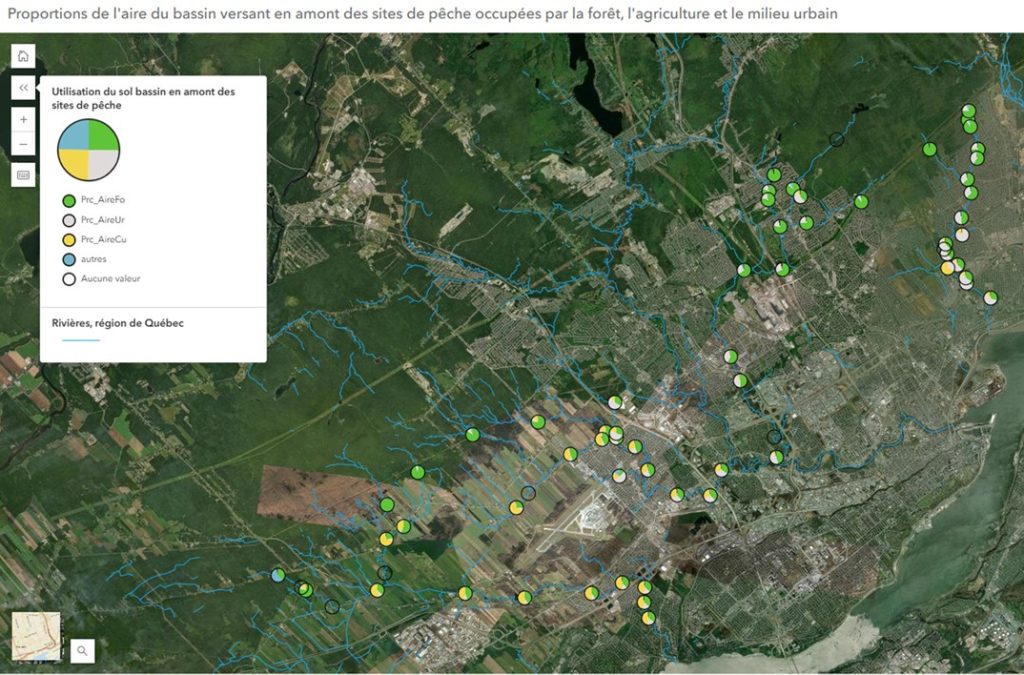Switch basemap using the street map thumbnail
Screen dimensions: 1024x675
36,637
